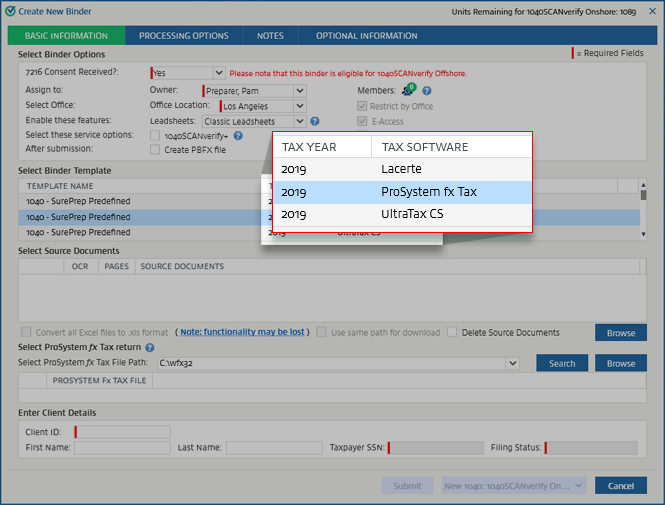Click help icon next to 1040SCANverify+
Screen dimensions: 665x505
[x=238, y=135]
